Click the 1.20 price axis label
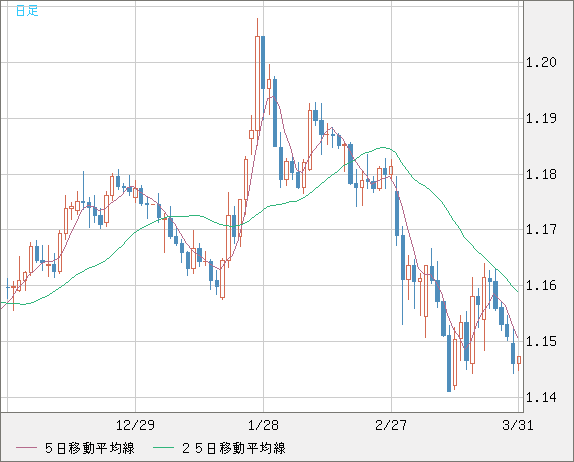 coord(541,63)
